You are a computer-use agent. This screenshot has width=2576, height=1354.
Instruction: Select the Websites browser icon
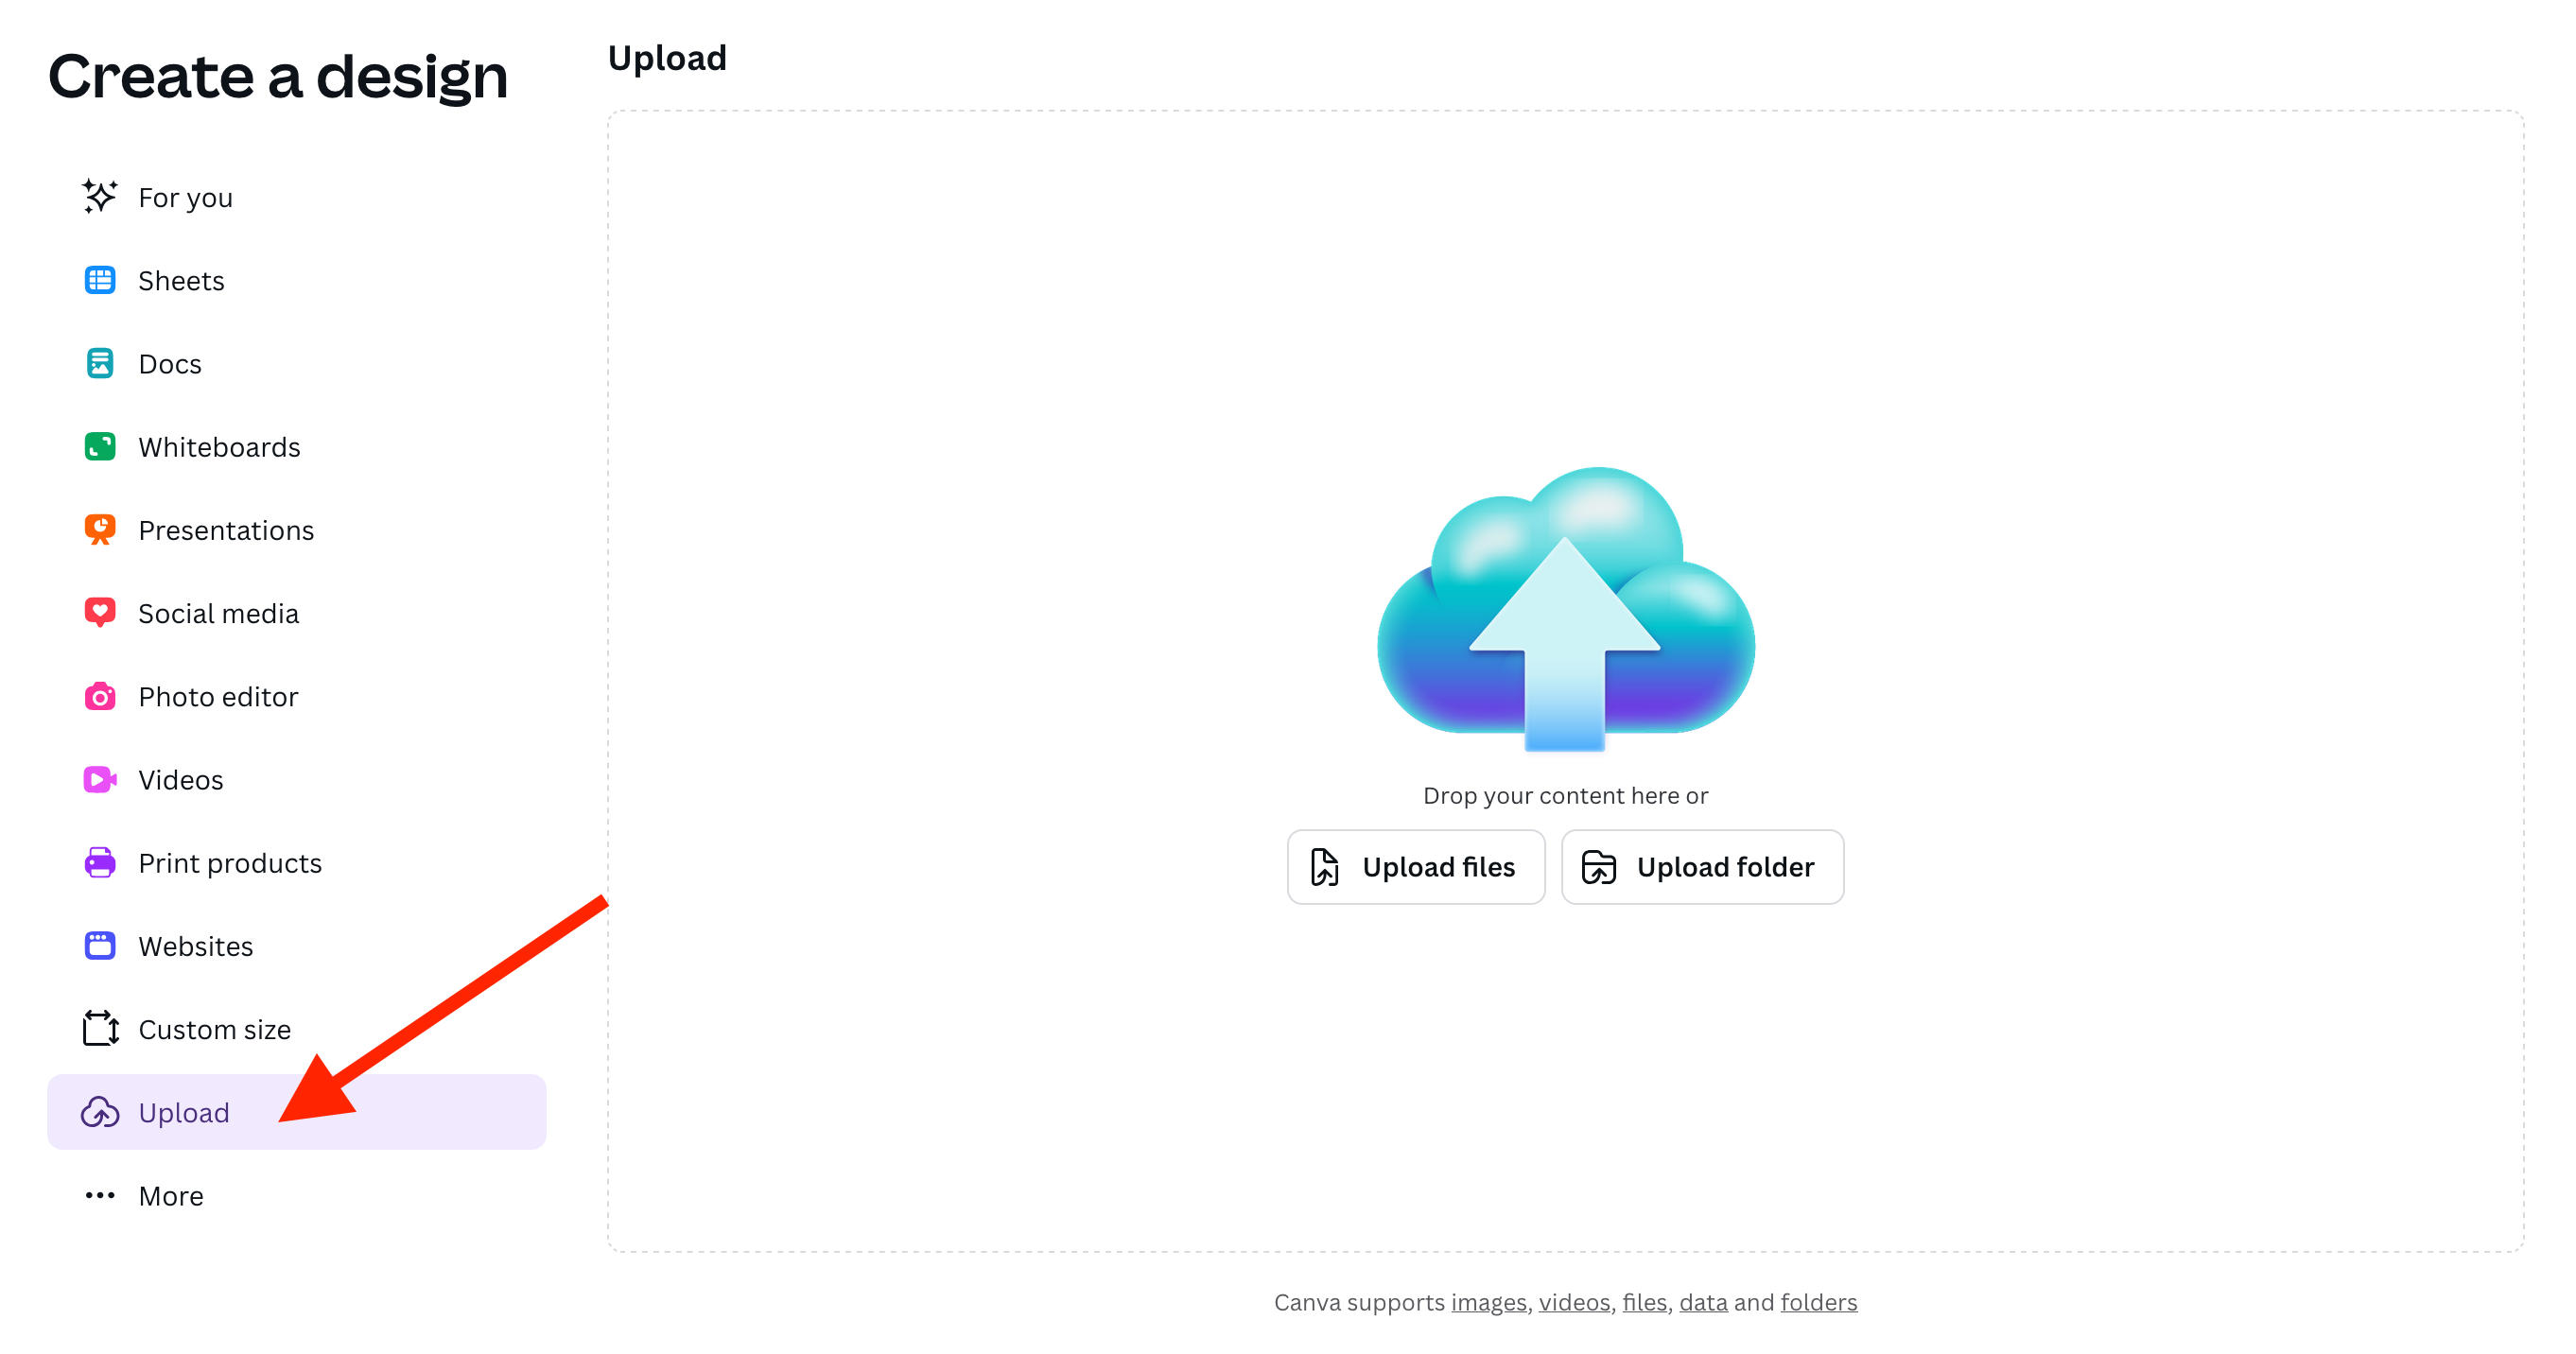click(99, 945)
